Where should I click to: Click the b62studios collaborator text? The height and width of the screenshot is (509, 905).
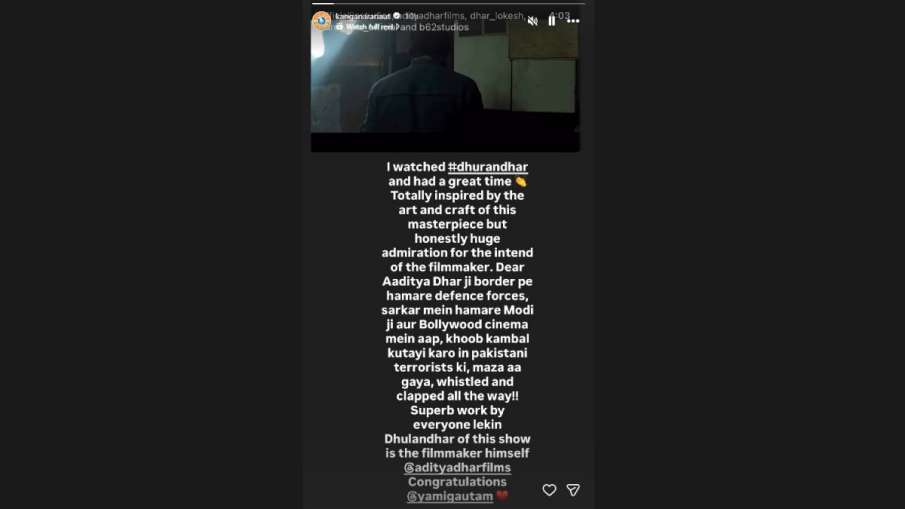tap(444, 27)
